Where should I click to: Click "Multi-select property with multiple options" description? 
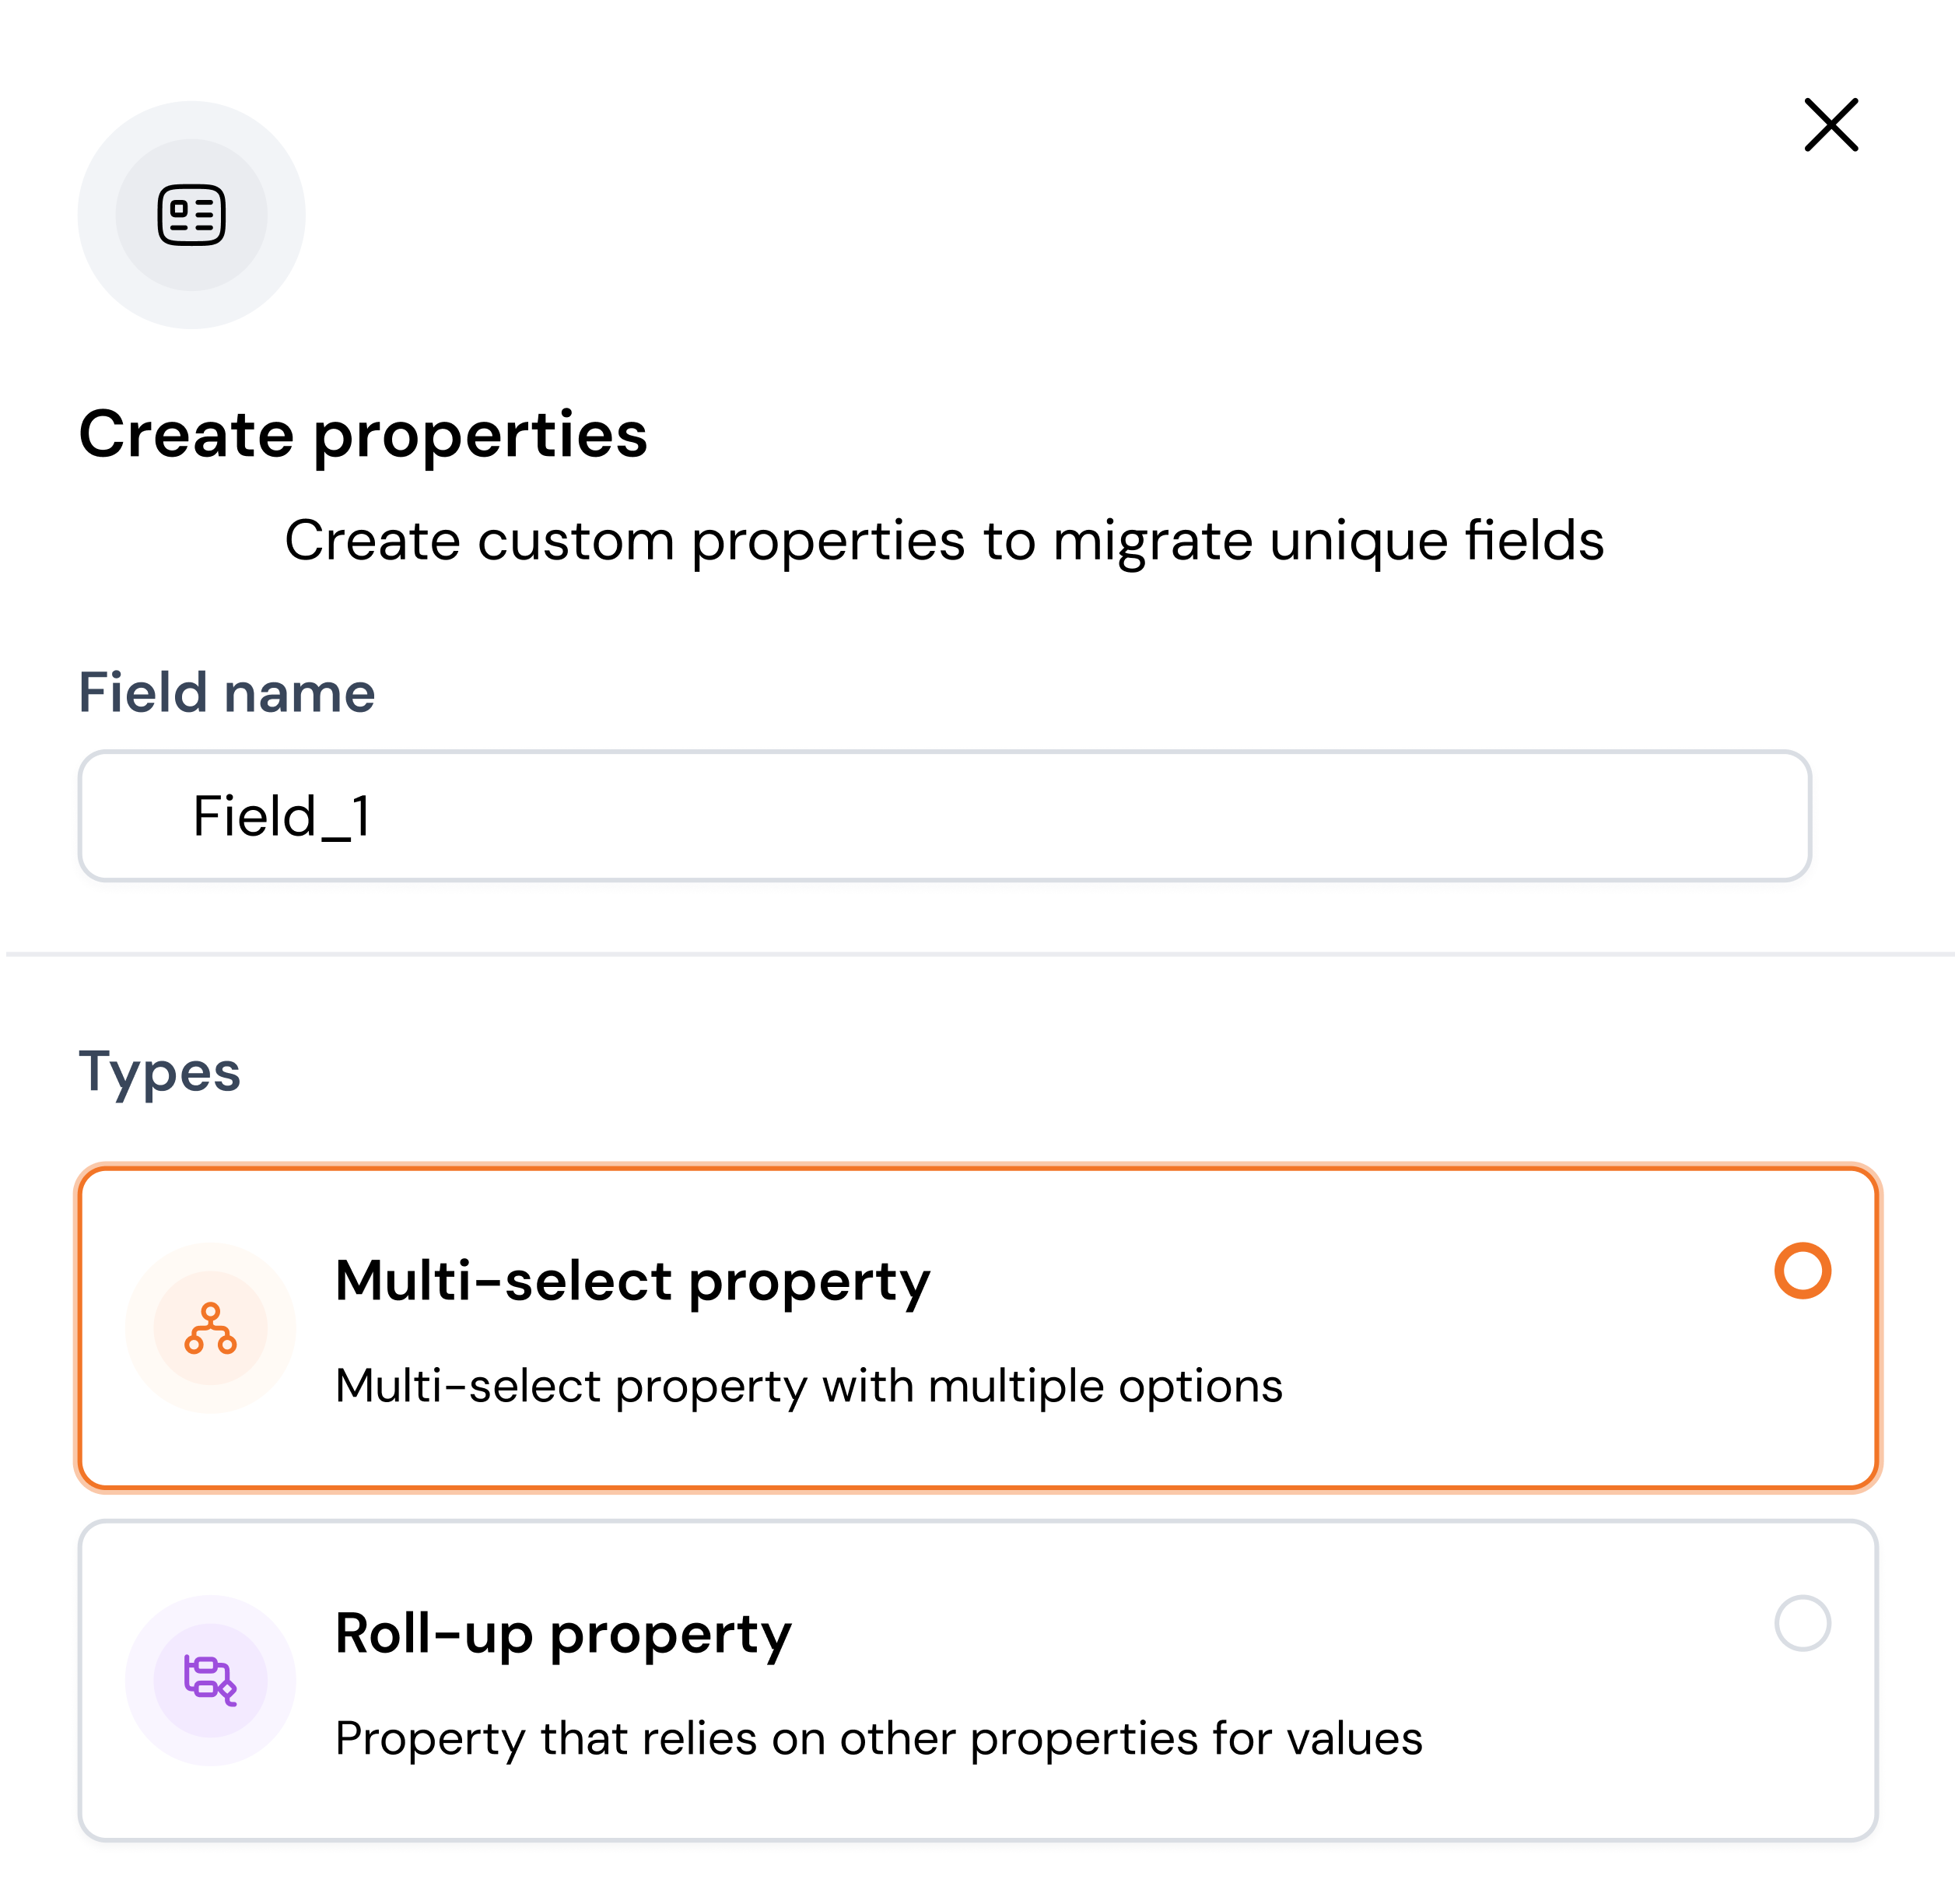click(x=808, y=1386)
